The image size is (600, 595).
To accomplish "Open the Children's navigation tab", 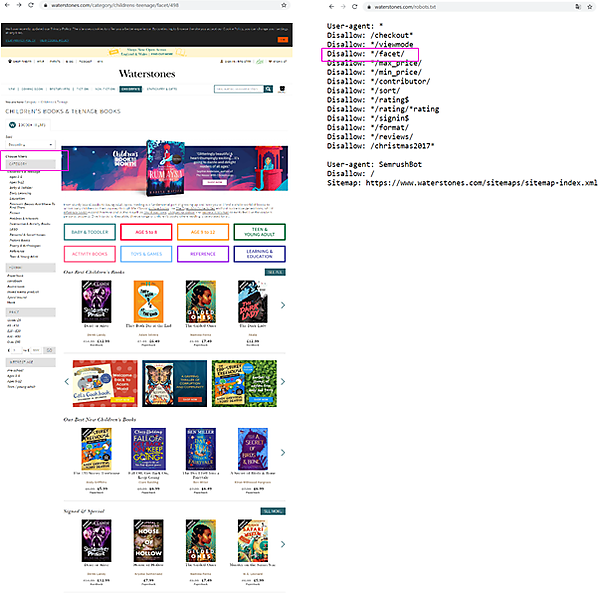I will pyautogui.click(x=130, y=88).
